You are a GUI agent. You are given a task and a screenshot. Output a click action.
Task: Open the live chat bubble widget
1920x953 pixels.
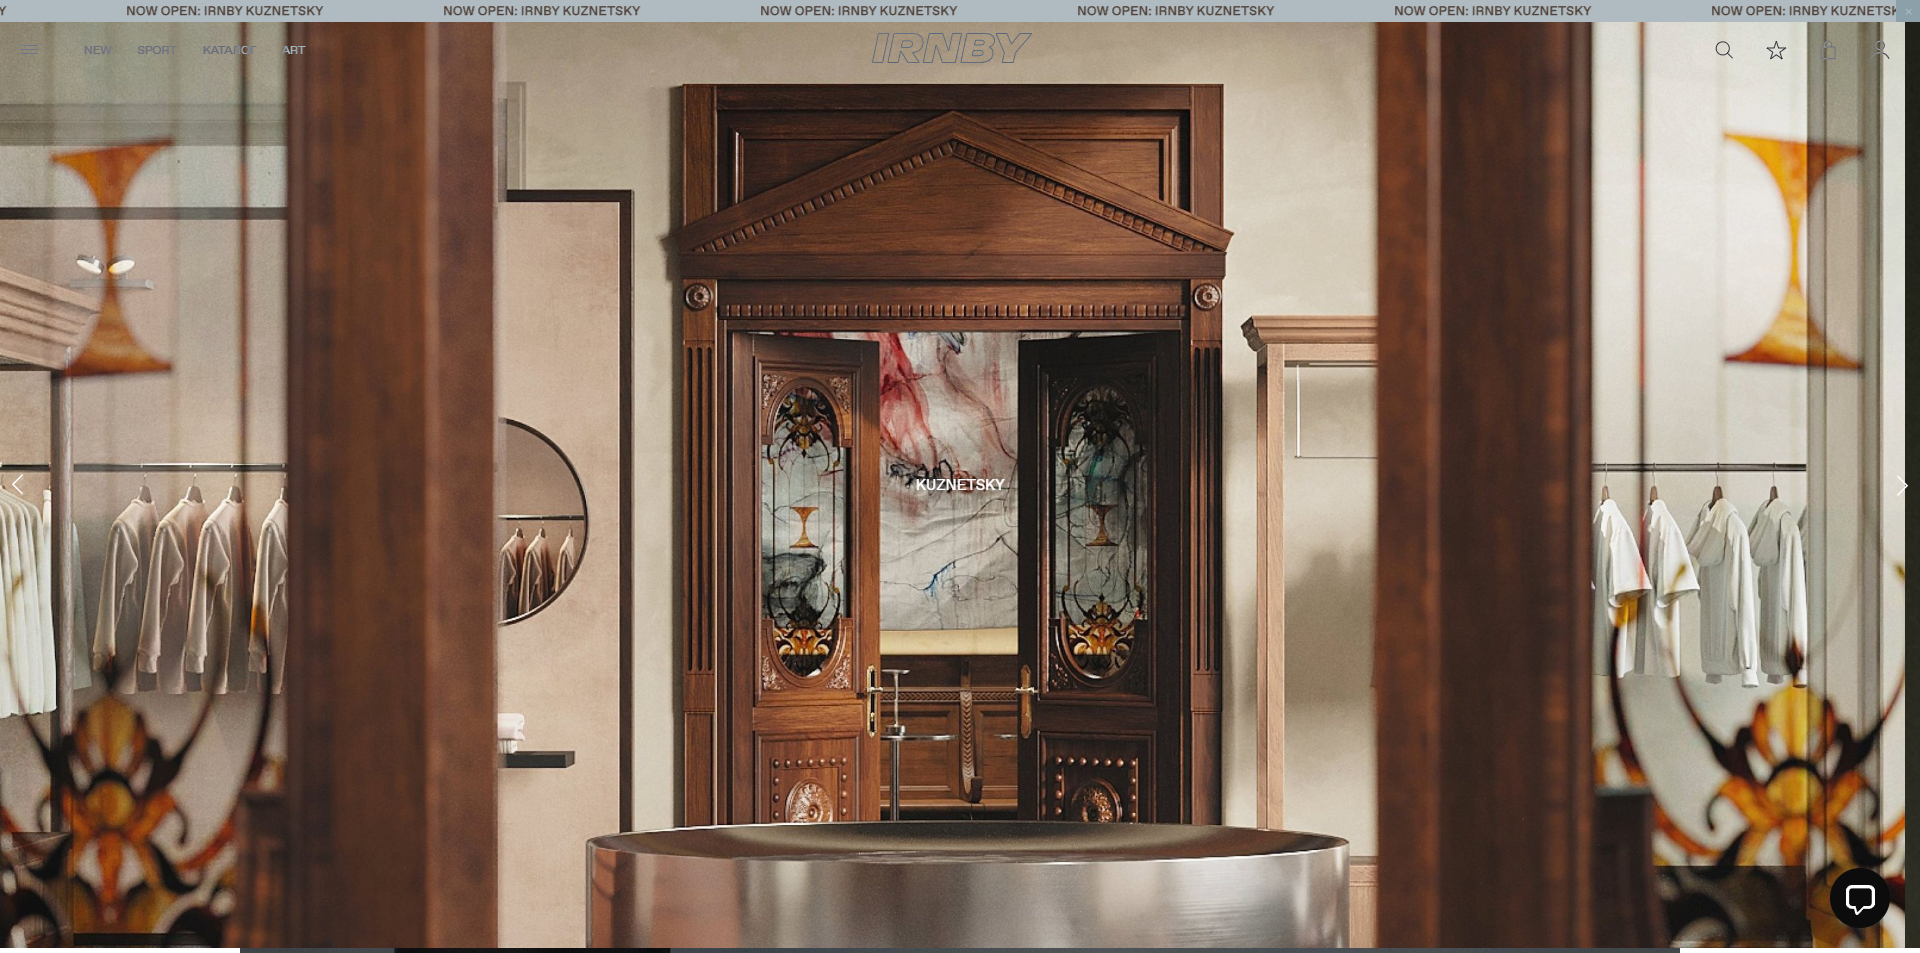tap(1859, 898)
